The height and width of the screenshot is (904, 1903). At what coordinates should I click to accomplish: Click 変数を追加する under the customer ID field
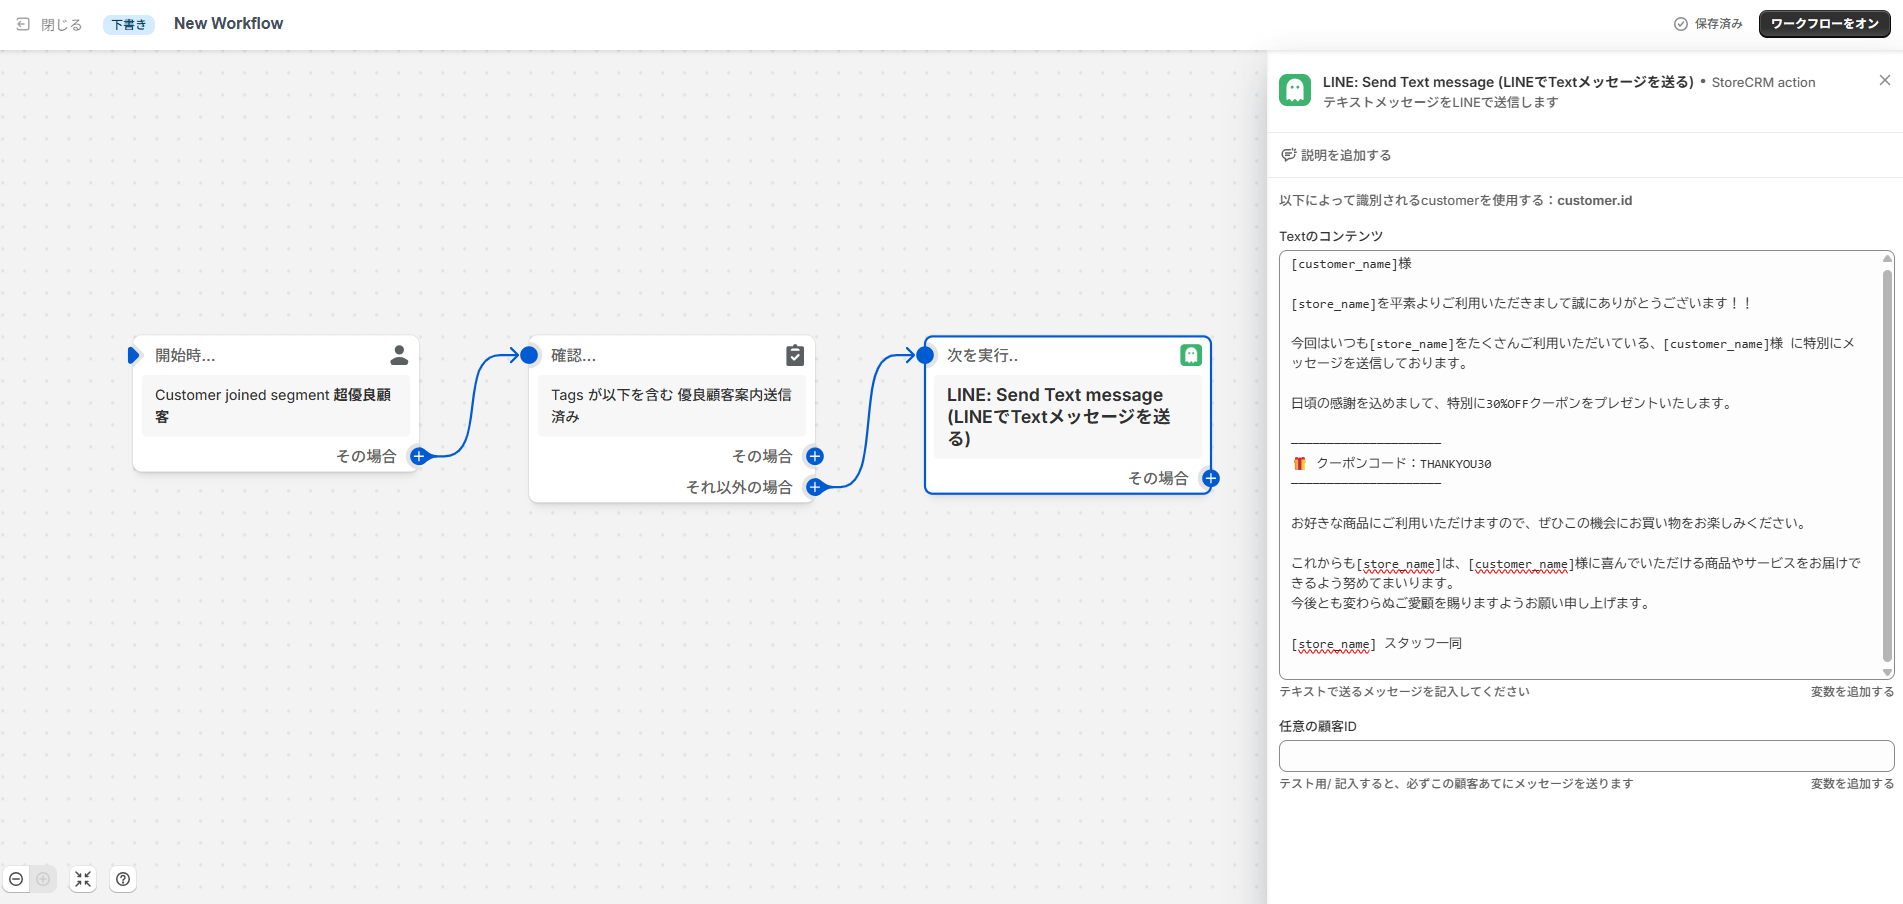(1852, 784)
